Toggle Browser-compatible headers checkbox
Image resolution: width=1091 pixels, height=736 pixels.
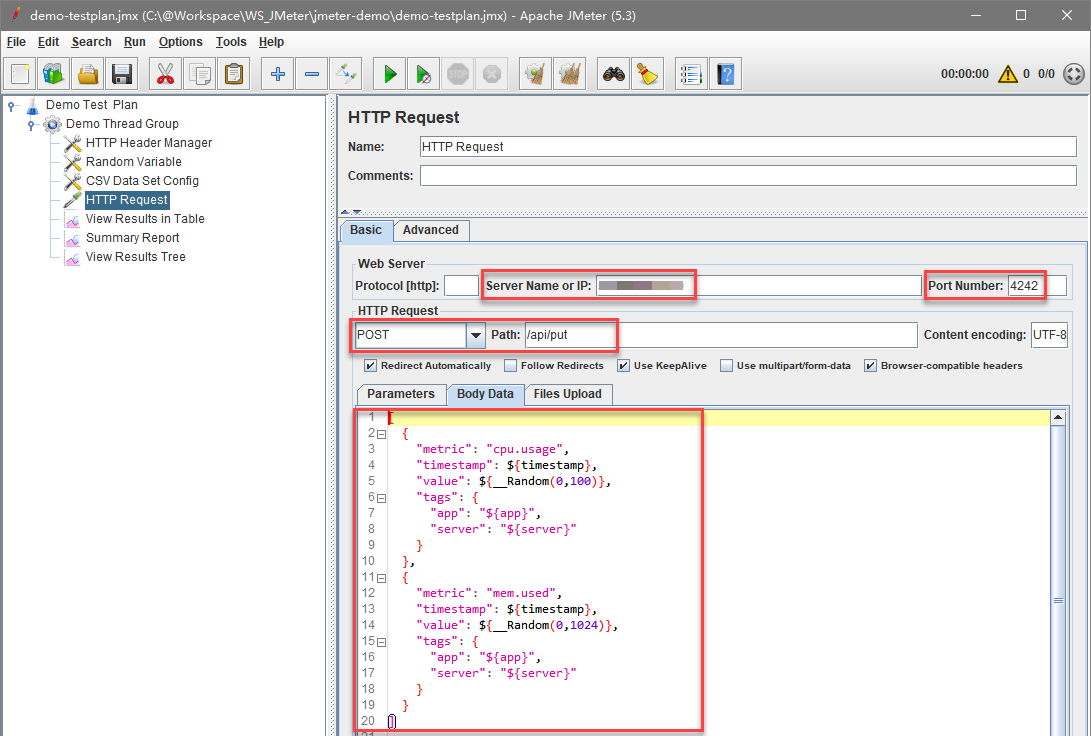click(870, 365)
